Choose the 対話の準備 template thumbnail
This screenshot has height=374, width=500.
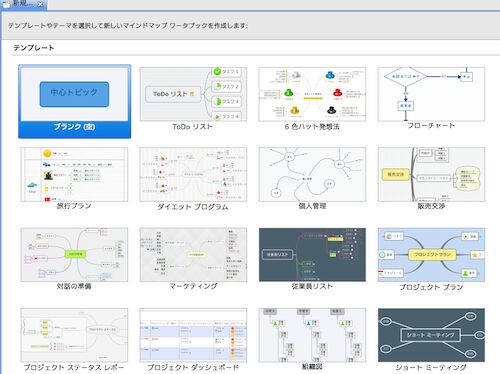tap(74, 255)
